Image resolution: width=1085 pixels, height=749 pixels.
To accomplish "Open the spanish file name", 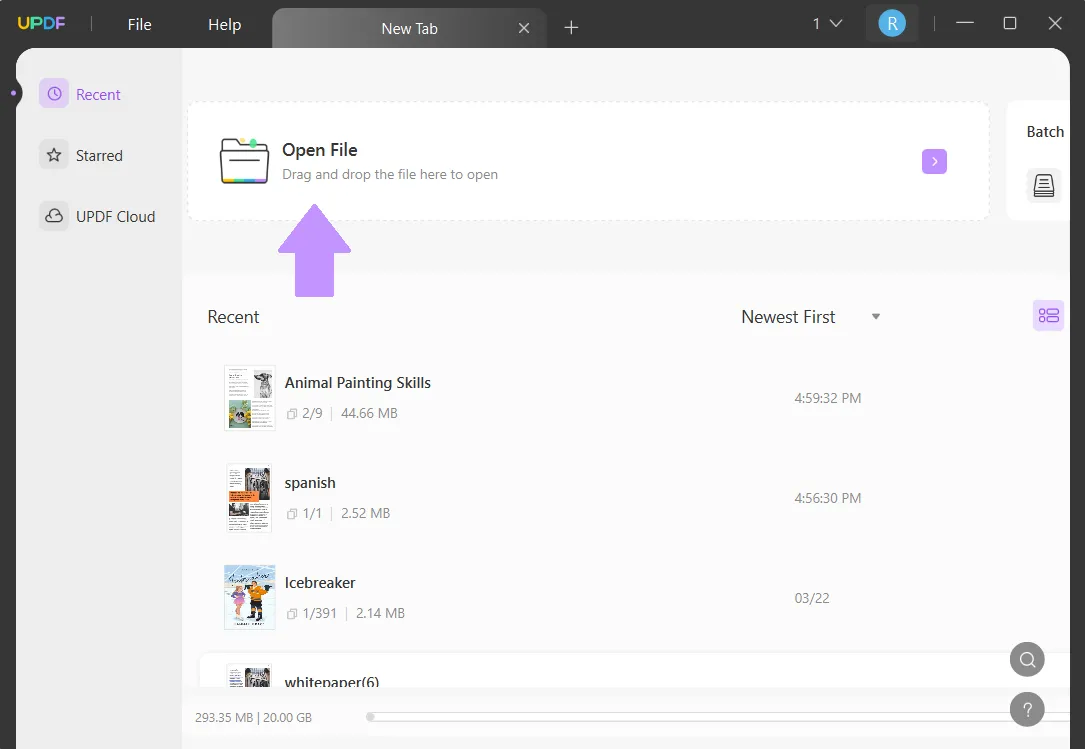I will 310,482.
